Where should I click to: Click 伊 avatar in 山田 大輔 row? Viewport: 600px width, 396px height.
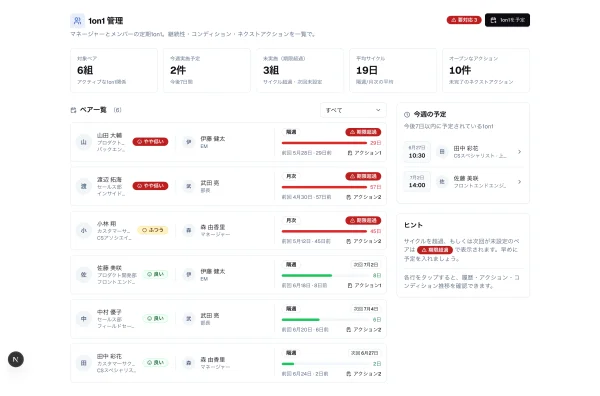click(x=189, y=142)
